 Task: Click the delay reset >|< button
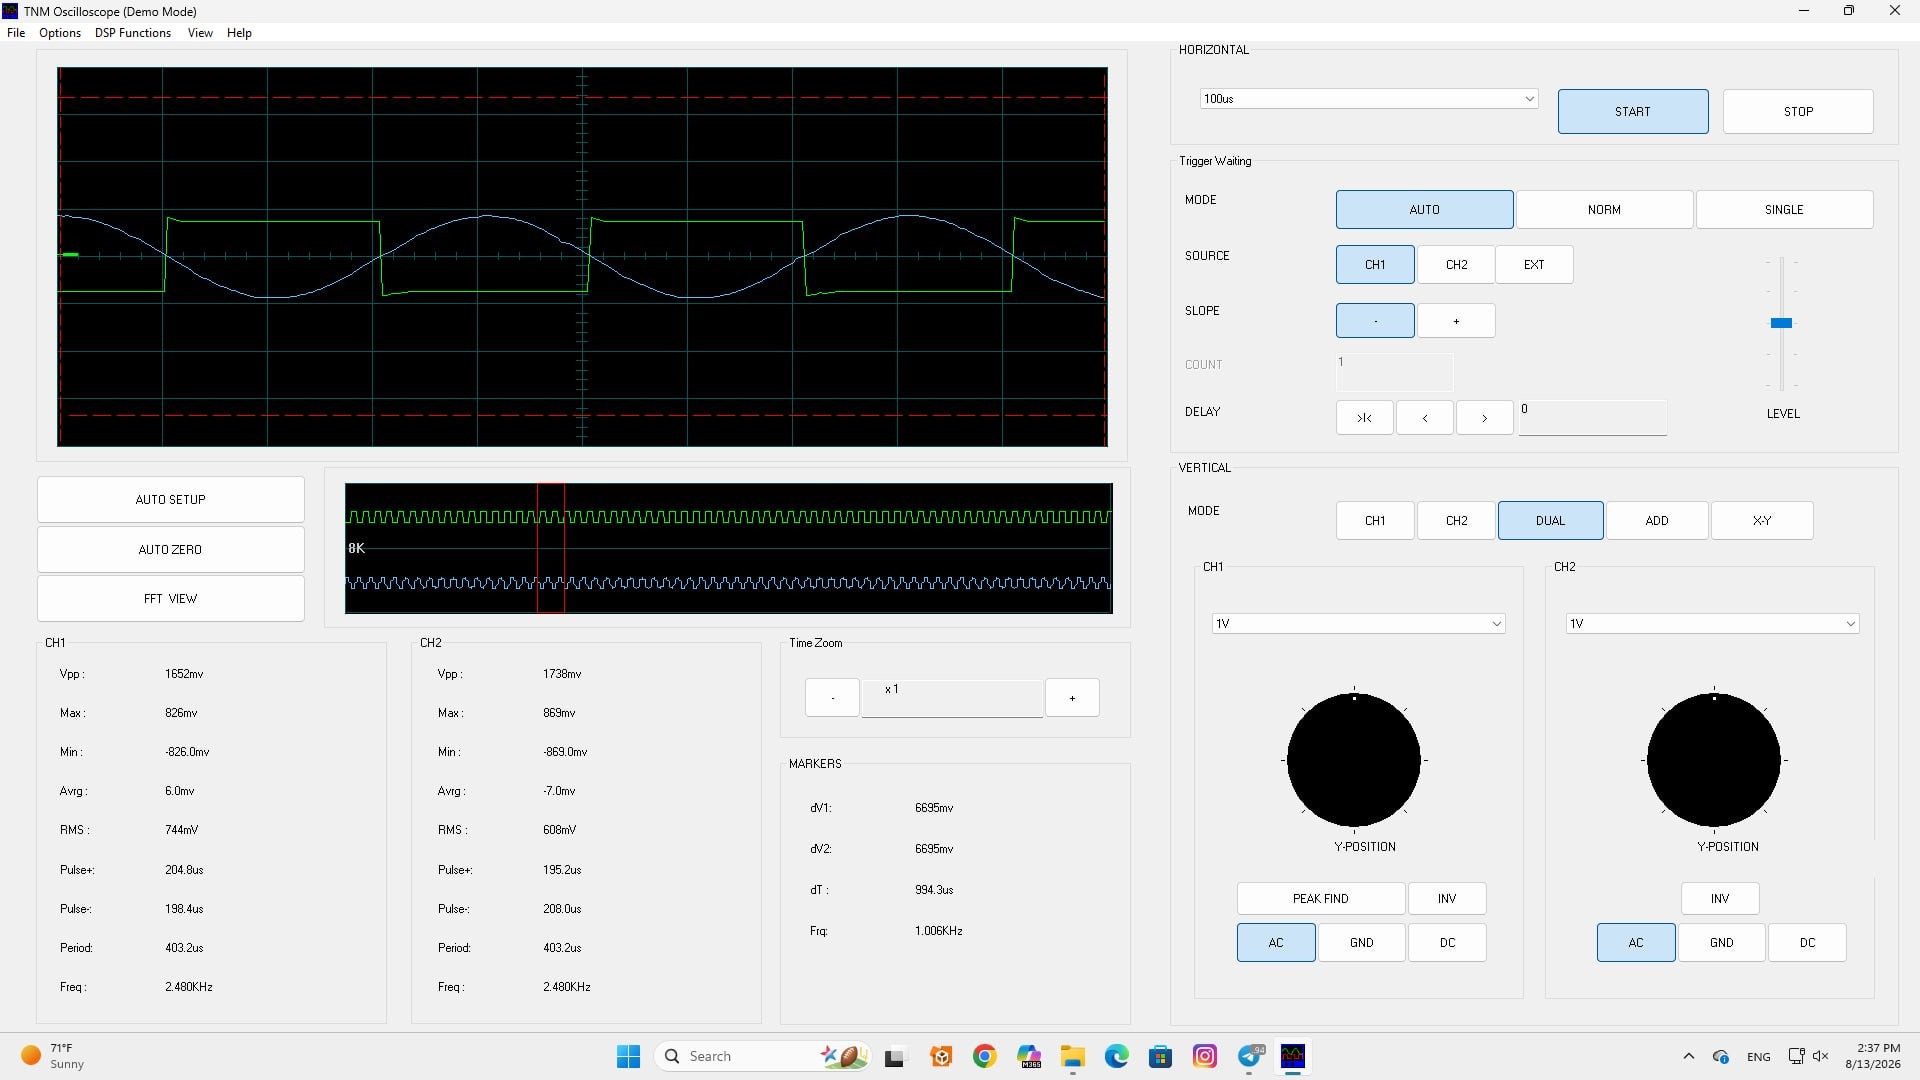pyautogui.click(x=1364, y=418)
